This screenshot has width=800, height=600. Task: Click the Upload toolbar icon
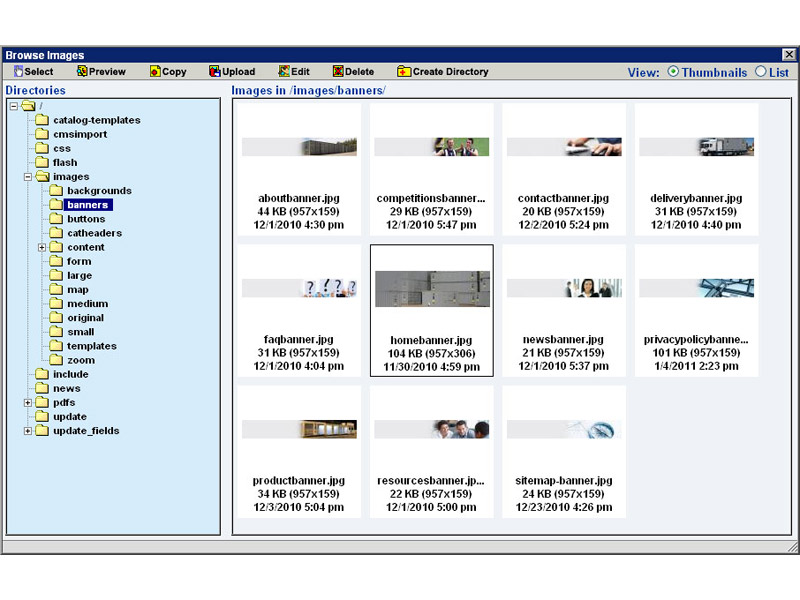click(214, 72)
